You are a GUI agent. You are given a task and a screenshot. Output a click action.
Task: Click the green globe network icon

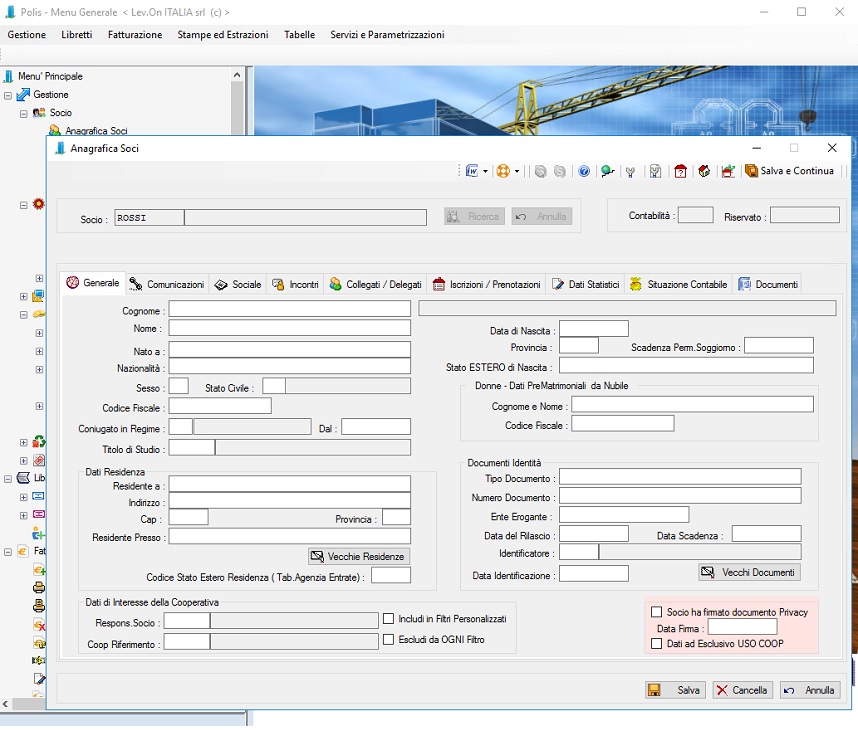click(607, 172)
